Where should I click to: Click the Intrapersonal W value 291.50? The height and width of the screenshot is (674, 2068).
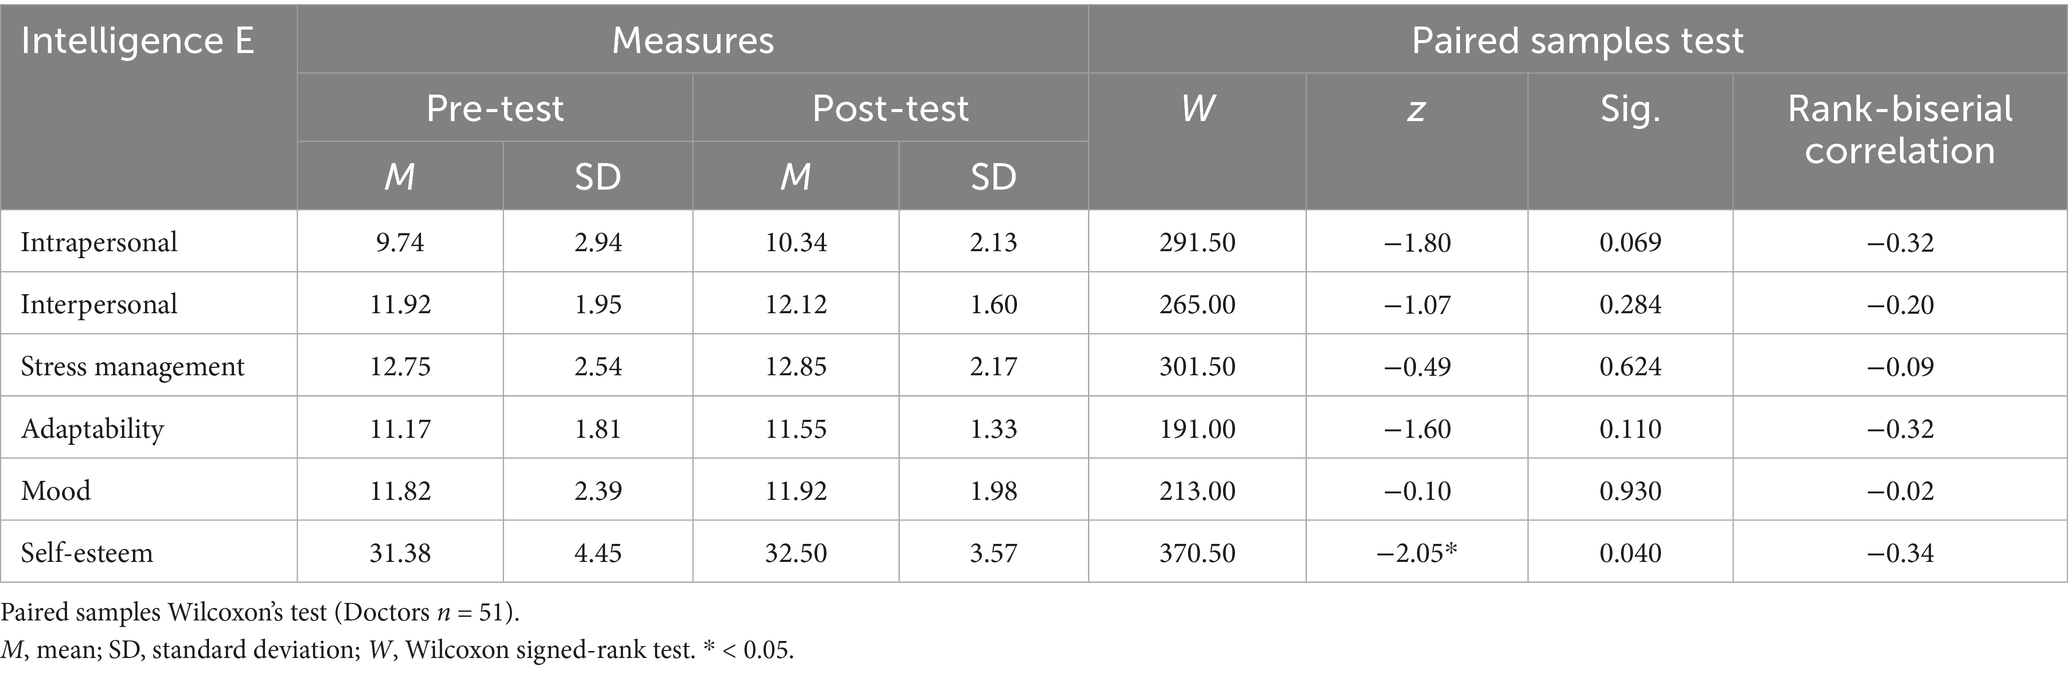(x=1197, y=242)
